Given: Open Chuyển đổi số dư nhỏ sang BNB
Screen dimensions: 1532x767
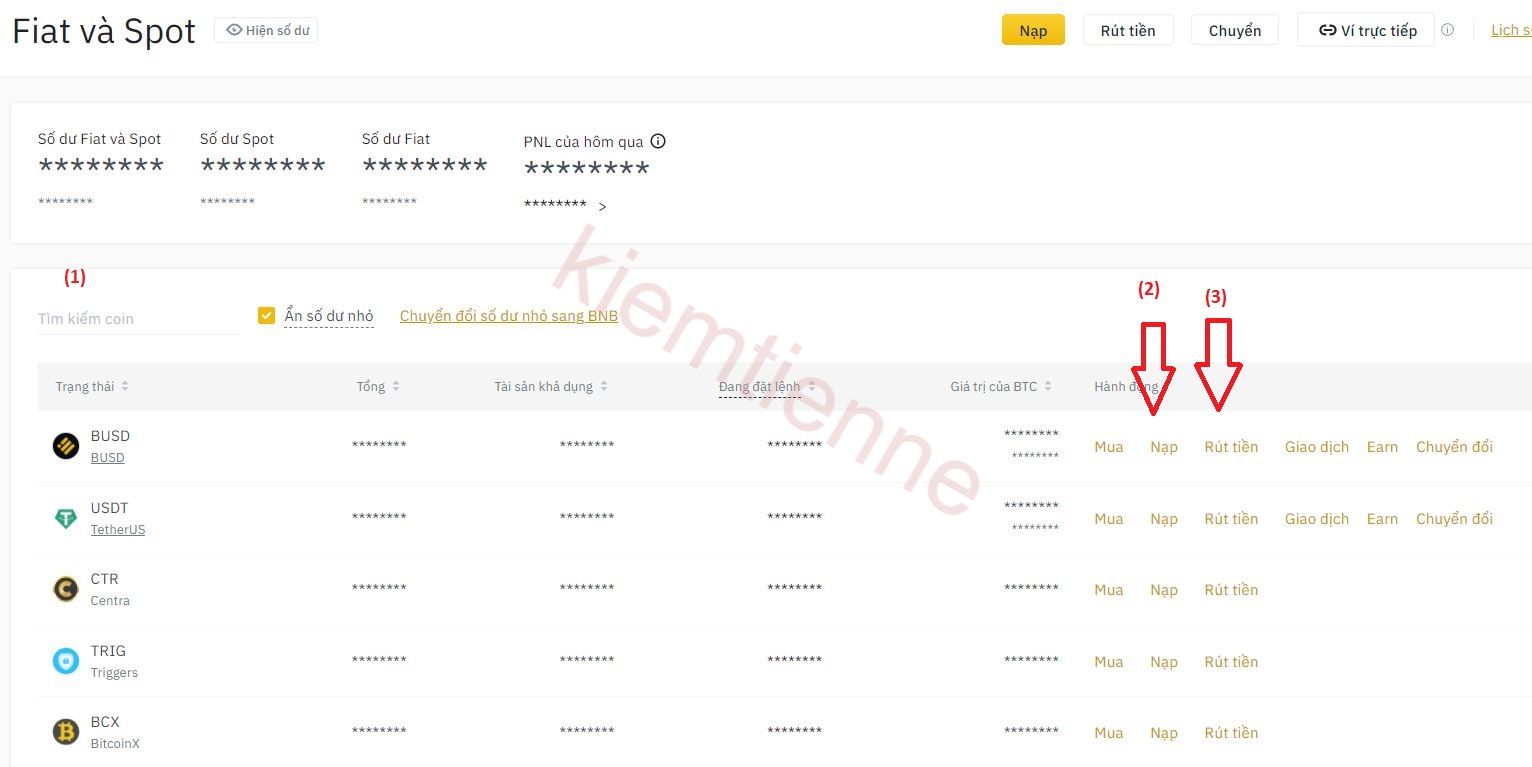Looking at the screenshot, I should coord(508,315).
